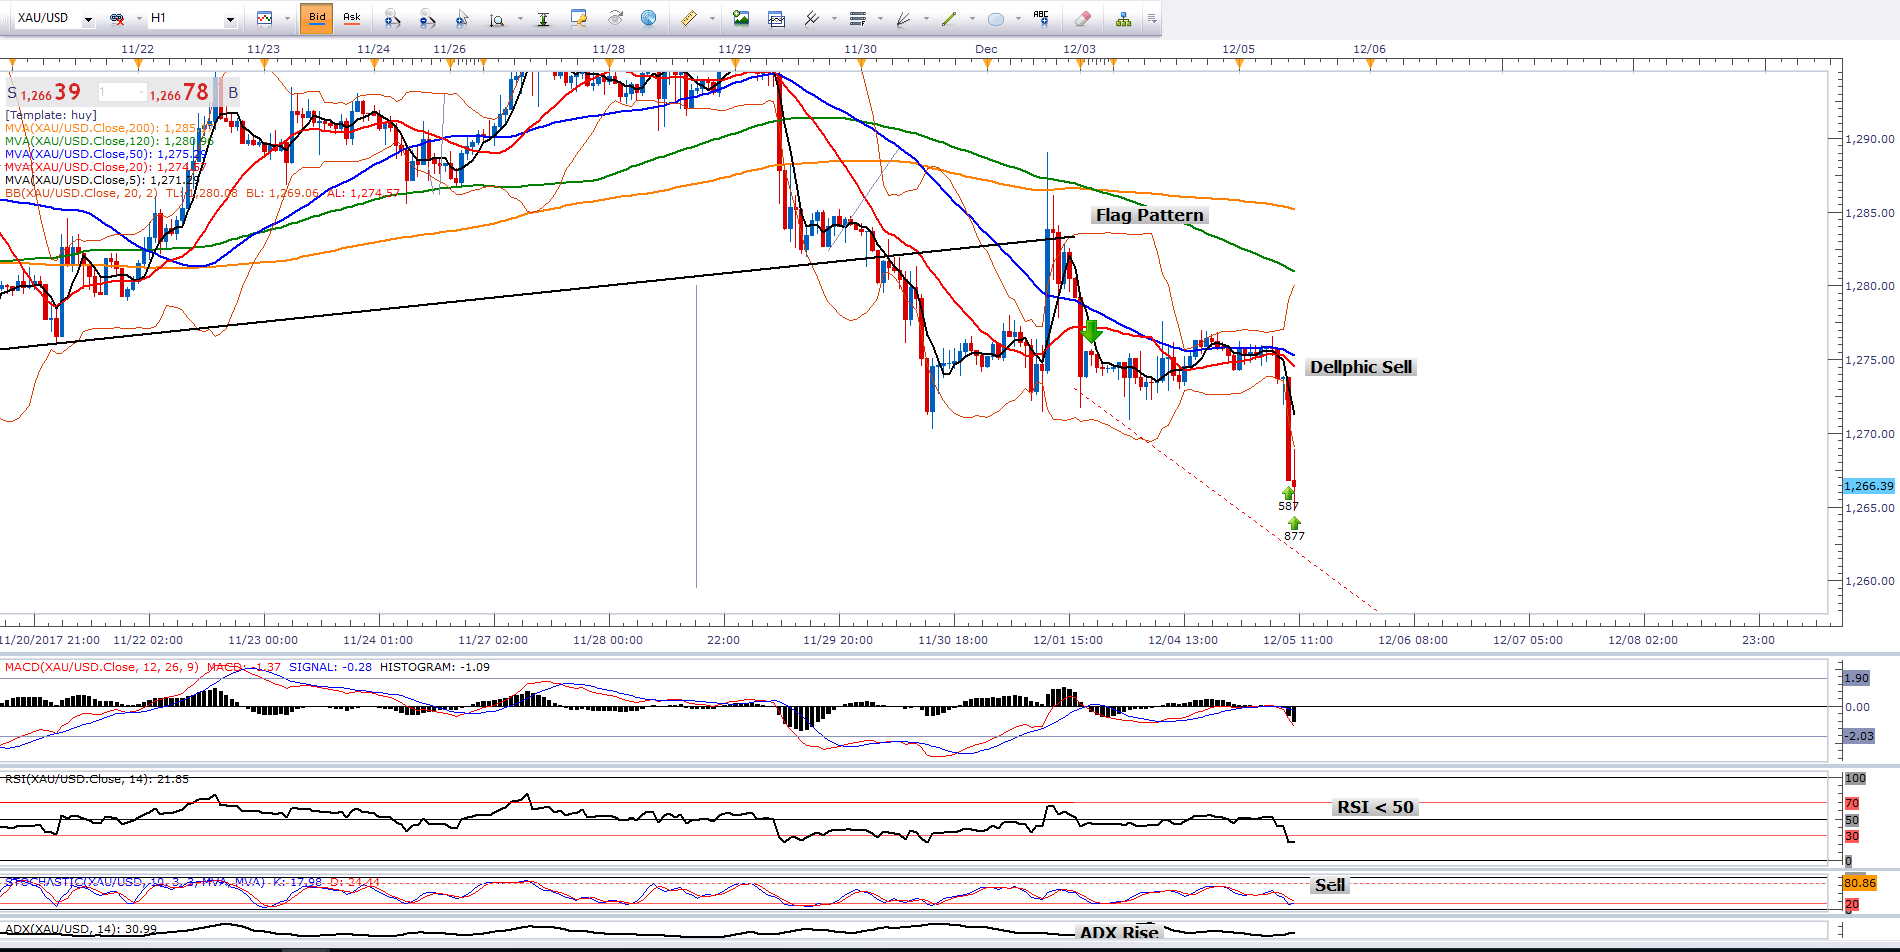Open the toolbar overflow options menu
The height and width of the screenshot is (952, 1900).
(1152, 18)
